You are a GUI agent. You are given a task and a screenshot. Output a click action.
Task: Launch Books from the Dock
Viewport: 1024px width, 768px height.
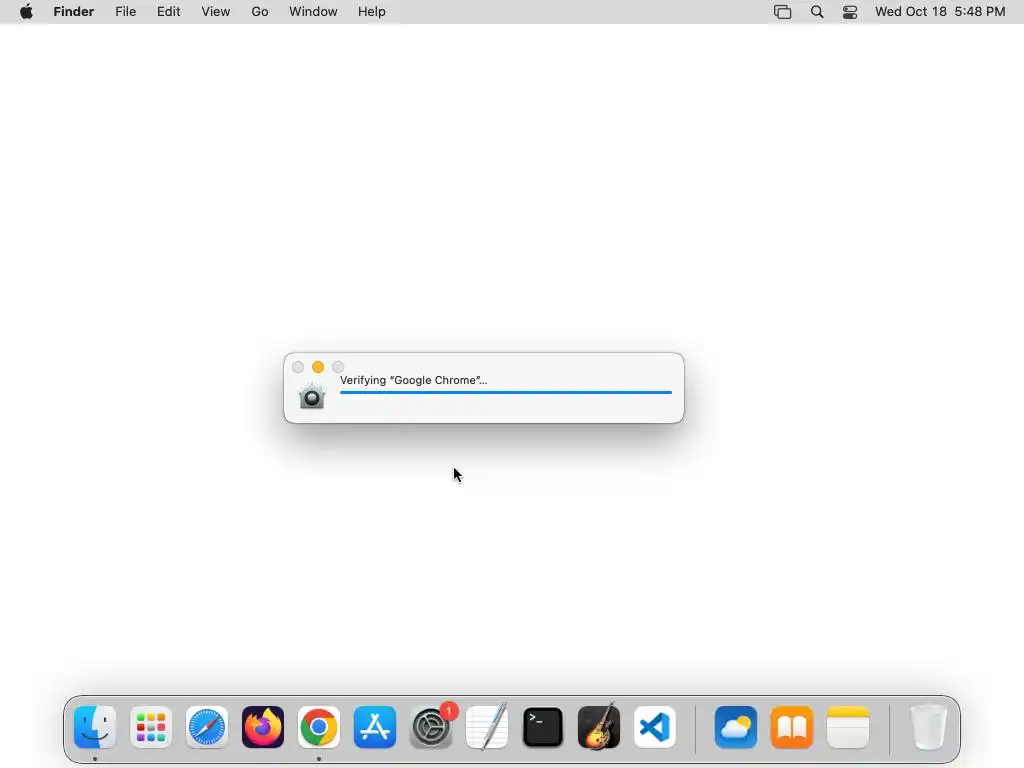[792, 727]
